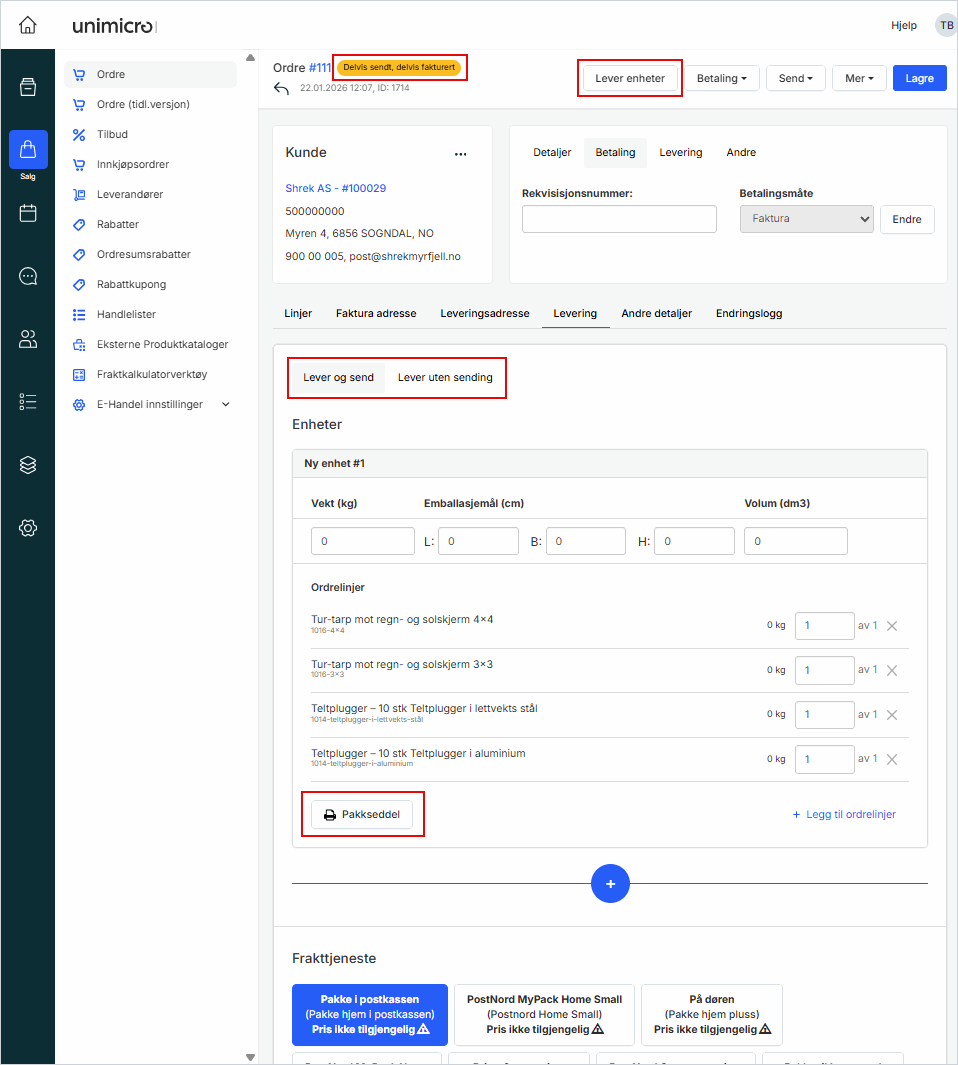Select the Lever uten sending option
958x1065 pixels.
tap(445, 378)
